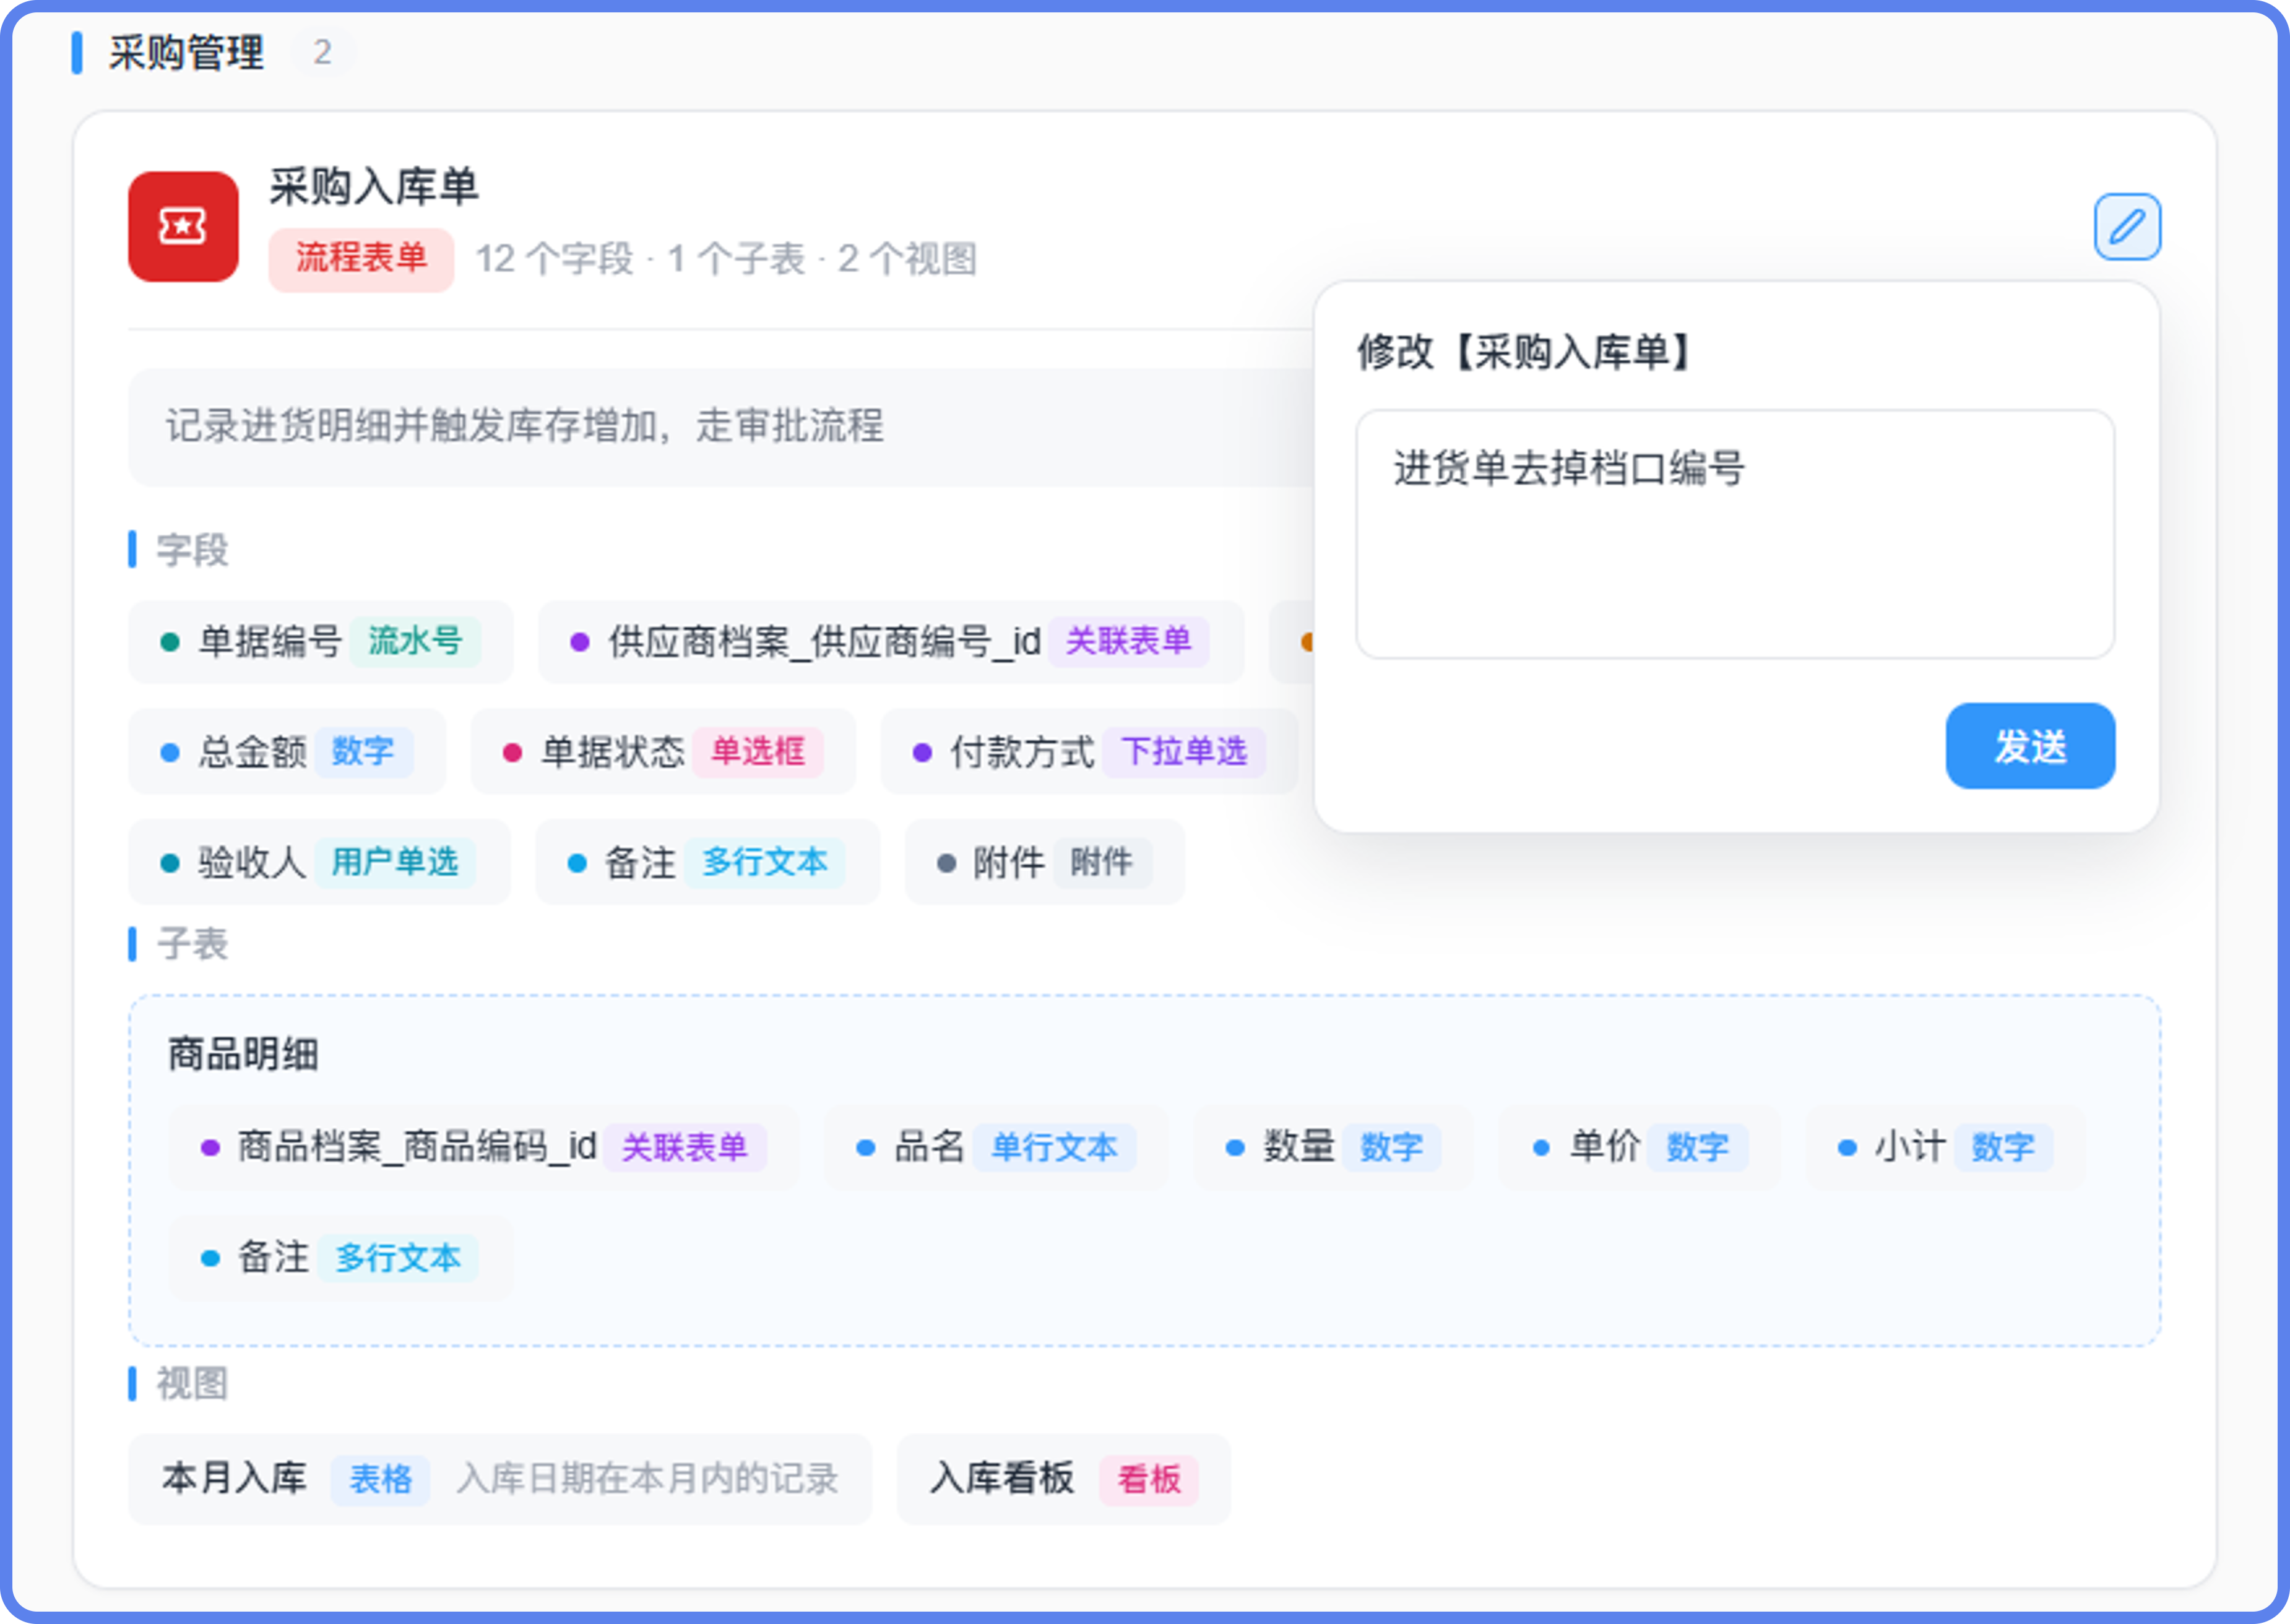Click 单价 数字 subtable field

click(1640, 1147)
